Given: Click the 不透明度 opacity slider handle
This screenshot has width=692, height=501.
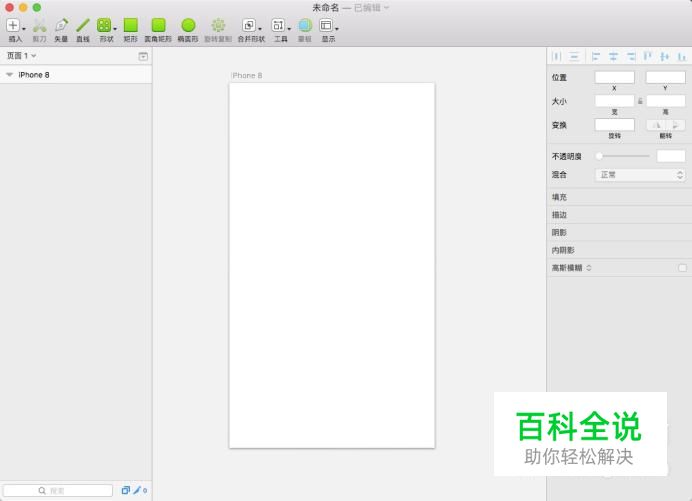Looking at the screenshot, I should (x=599, y=156).
